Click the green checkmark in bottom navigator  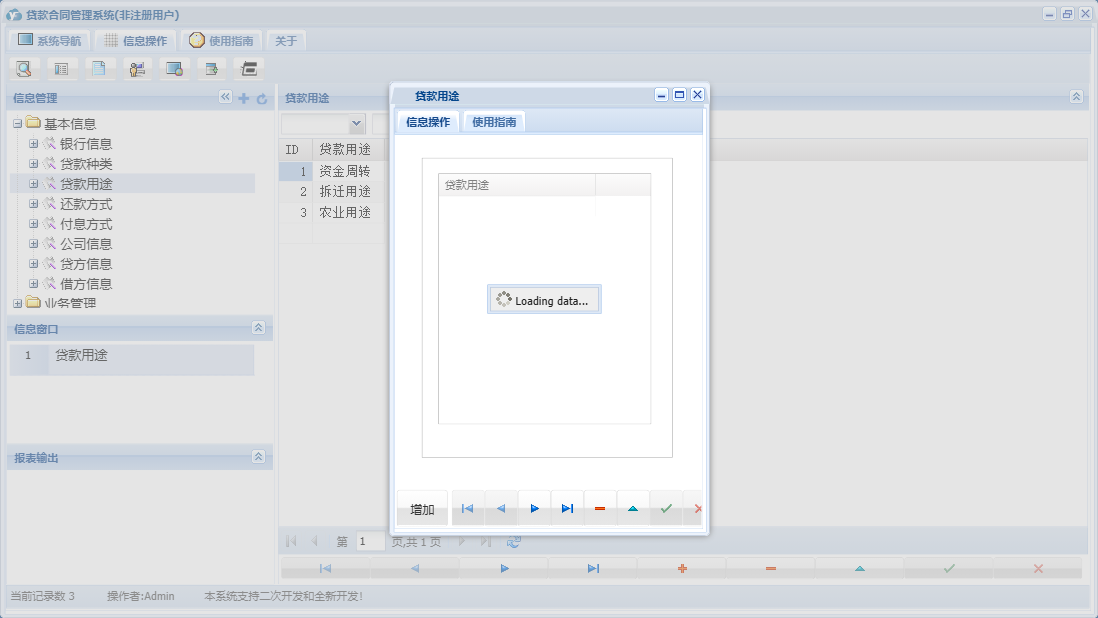coord(949,568)
